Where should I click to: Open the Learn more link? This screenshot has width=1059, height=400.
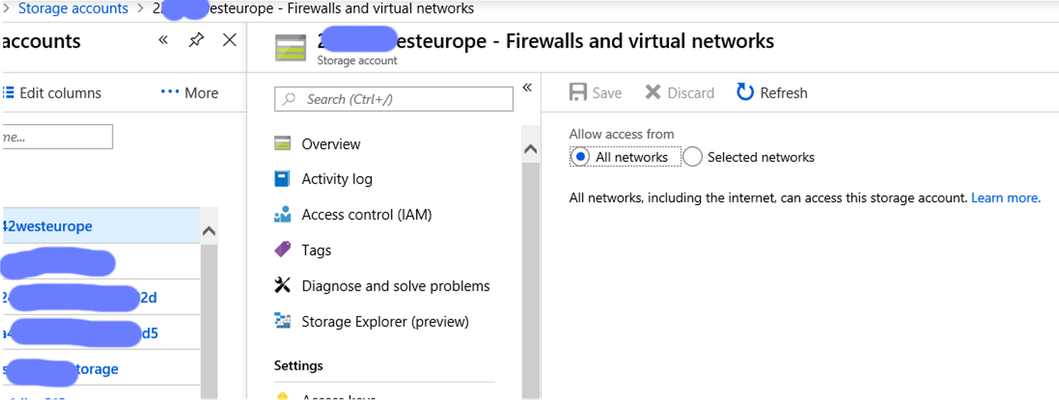1006,198
